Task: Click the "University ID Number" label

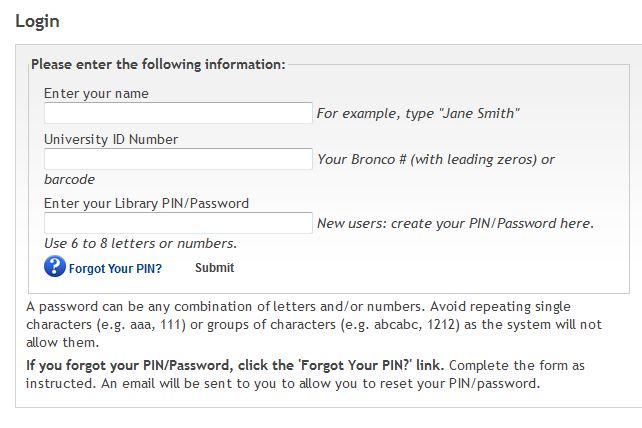Action: pos(111,139)
